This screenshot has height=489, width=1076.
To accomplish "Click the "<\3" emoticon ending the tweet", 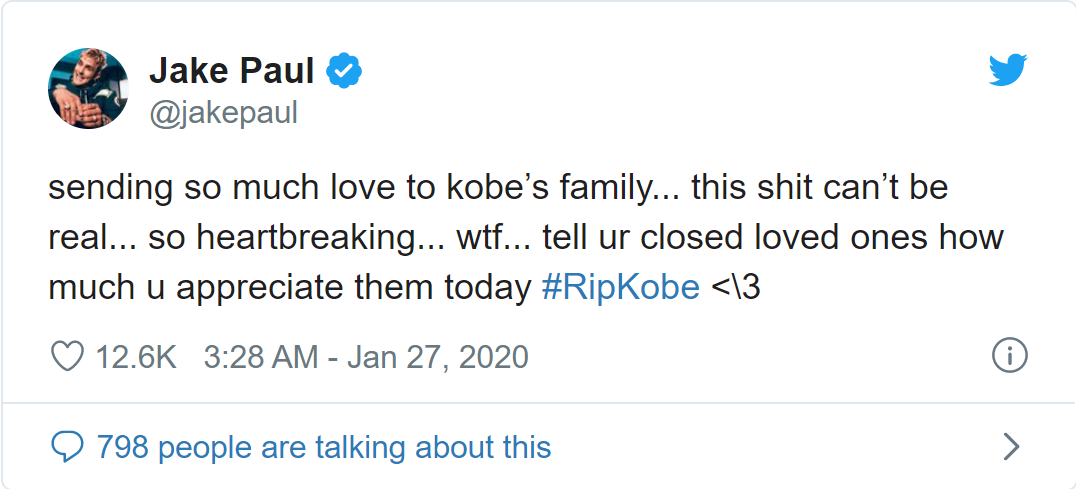I will [735, 288].
